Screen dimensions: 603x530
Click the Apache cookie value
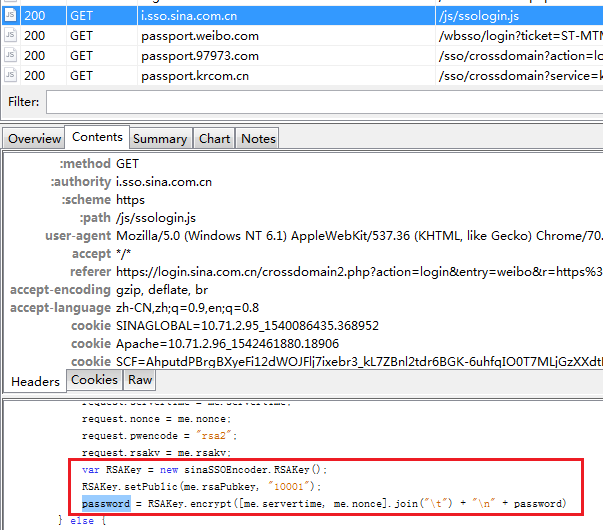tap(227, 343)
